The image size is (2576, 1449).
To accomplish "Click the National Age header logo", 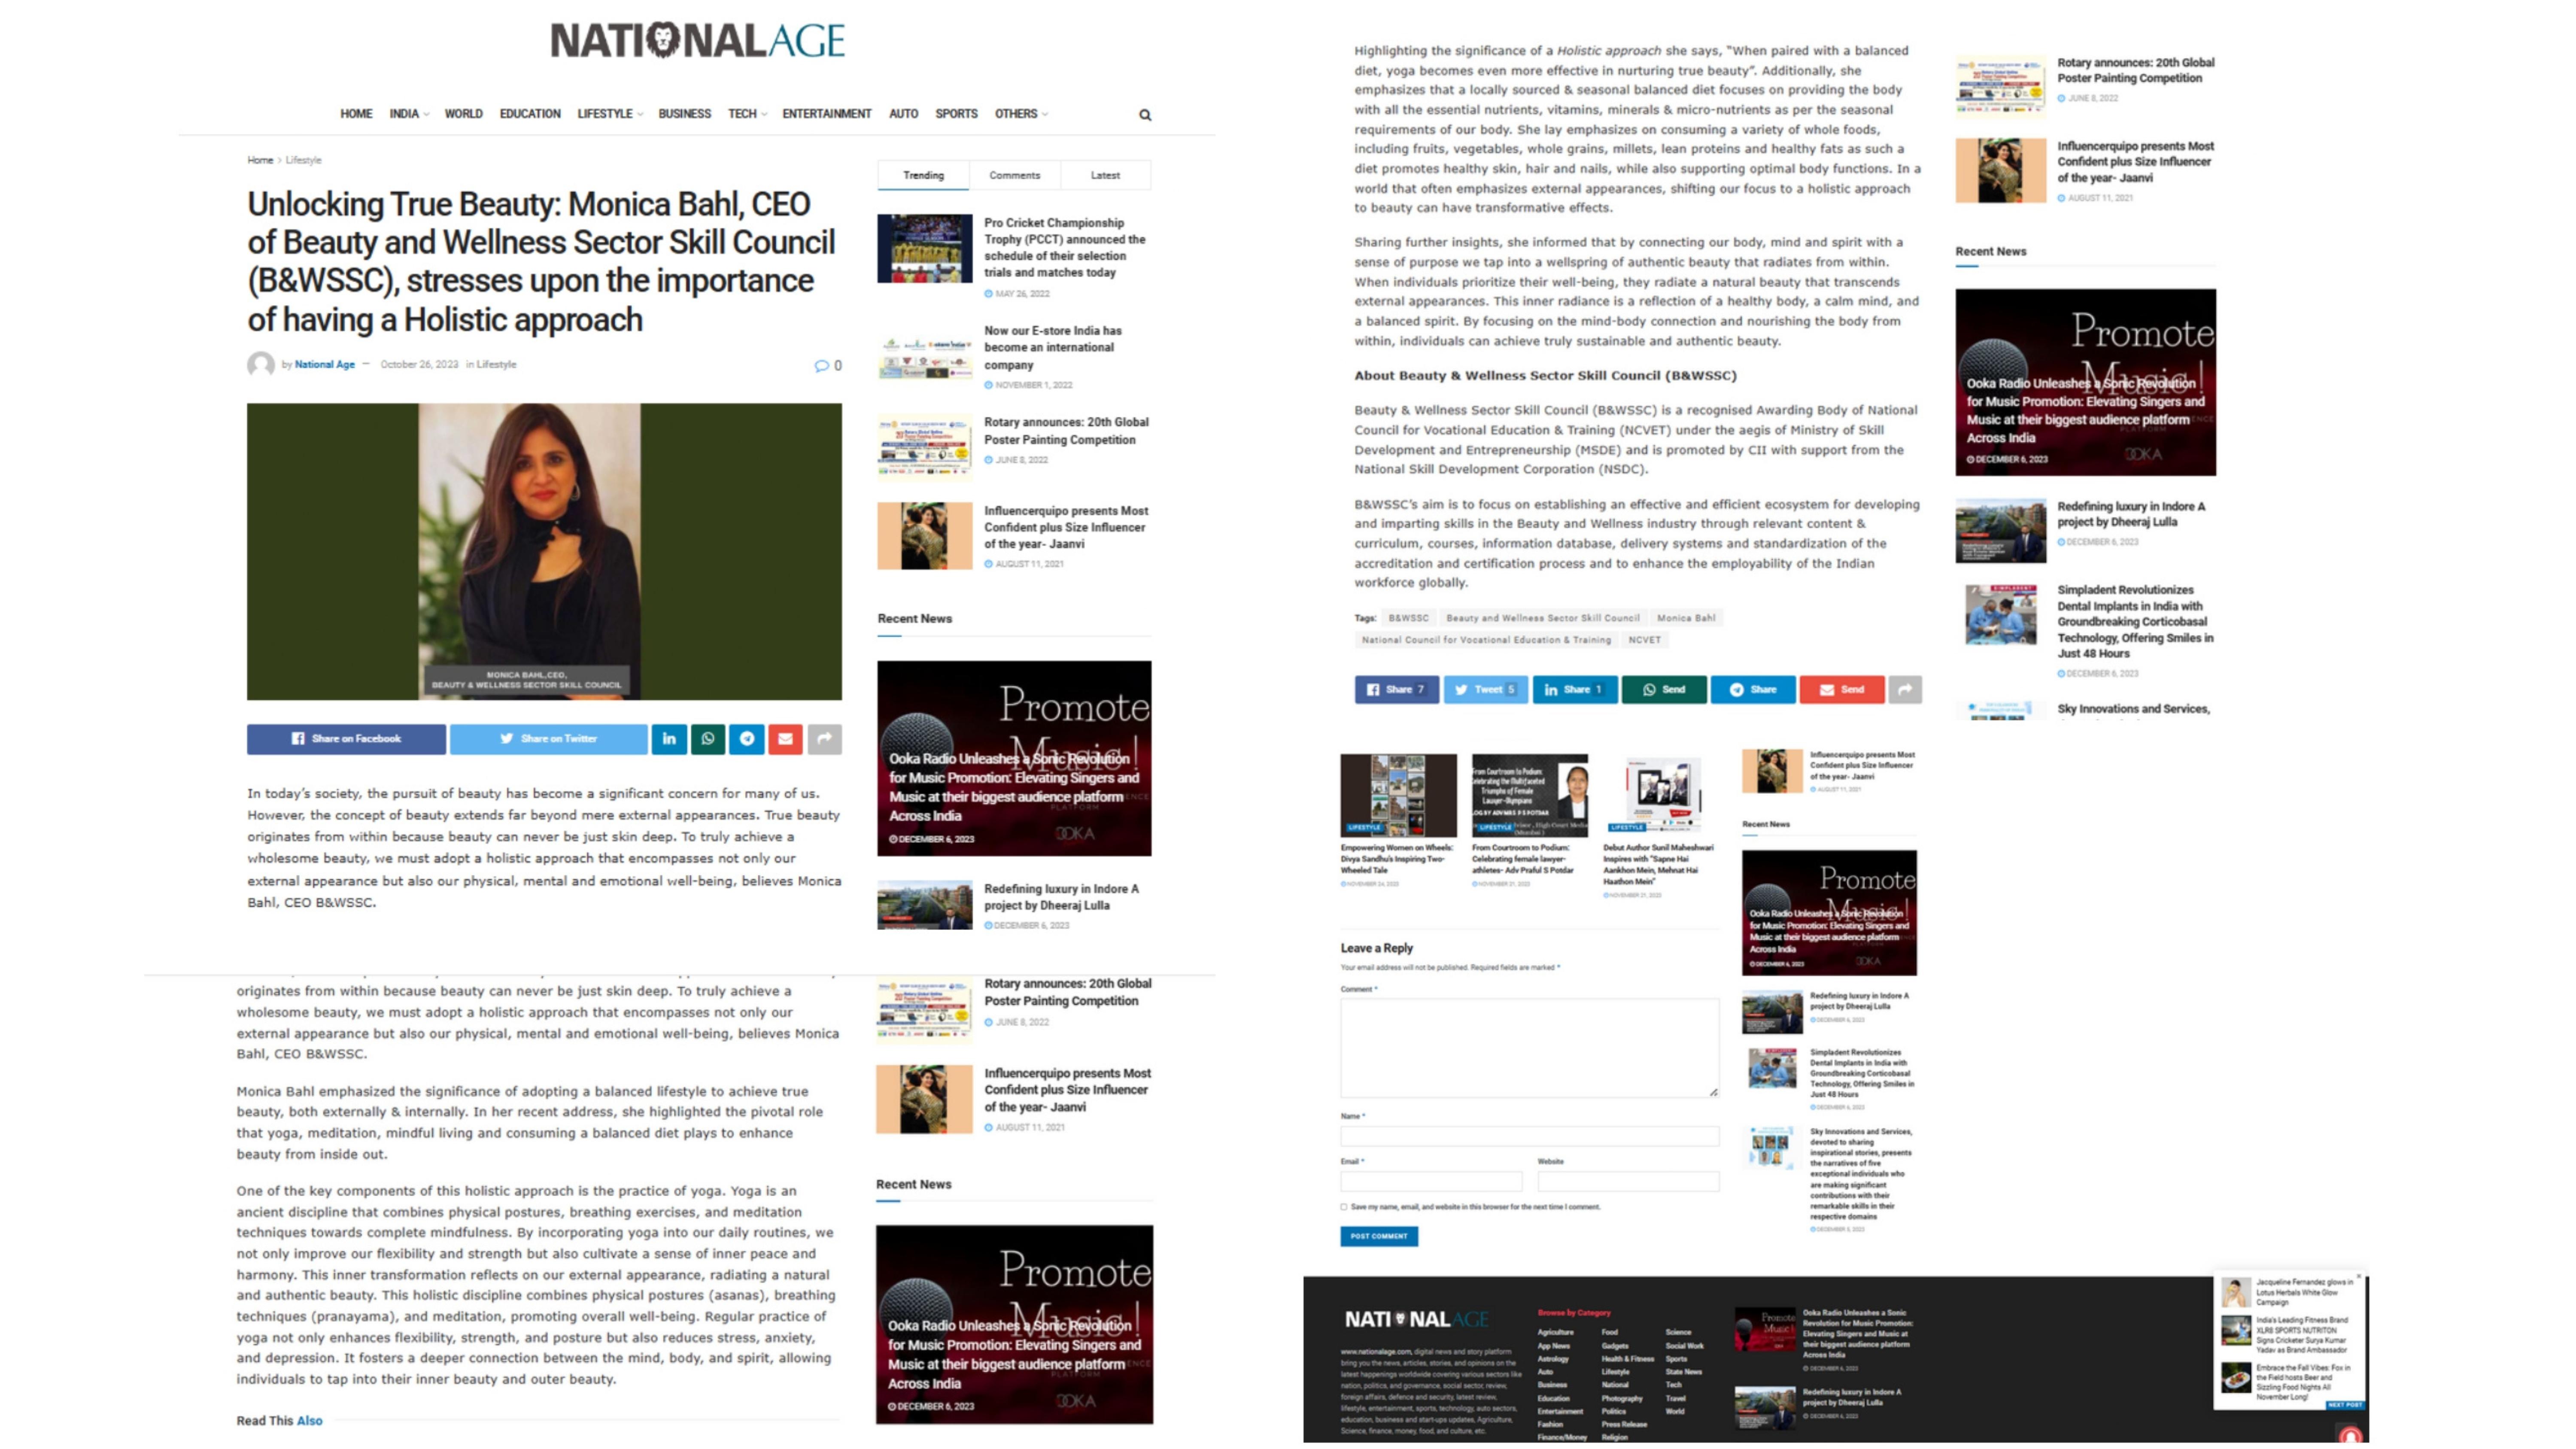I will (x=698, y=41).
